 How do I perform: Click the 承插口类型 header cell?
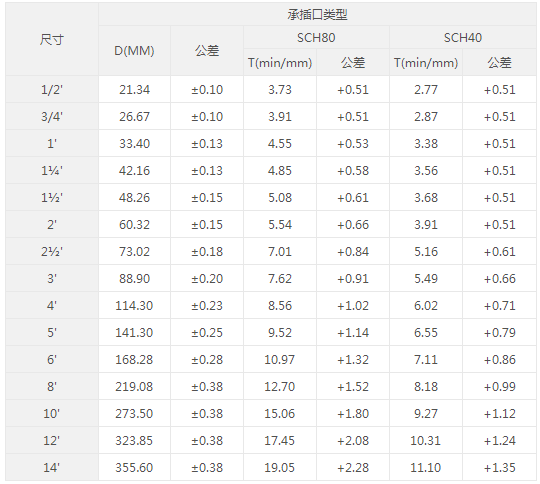tap(317, 14)
